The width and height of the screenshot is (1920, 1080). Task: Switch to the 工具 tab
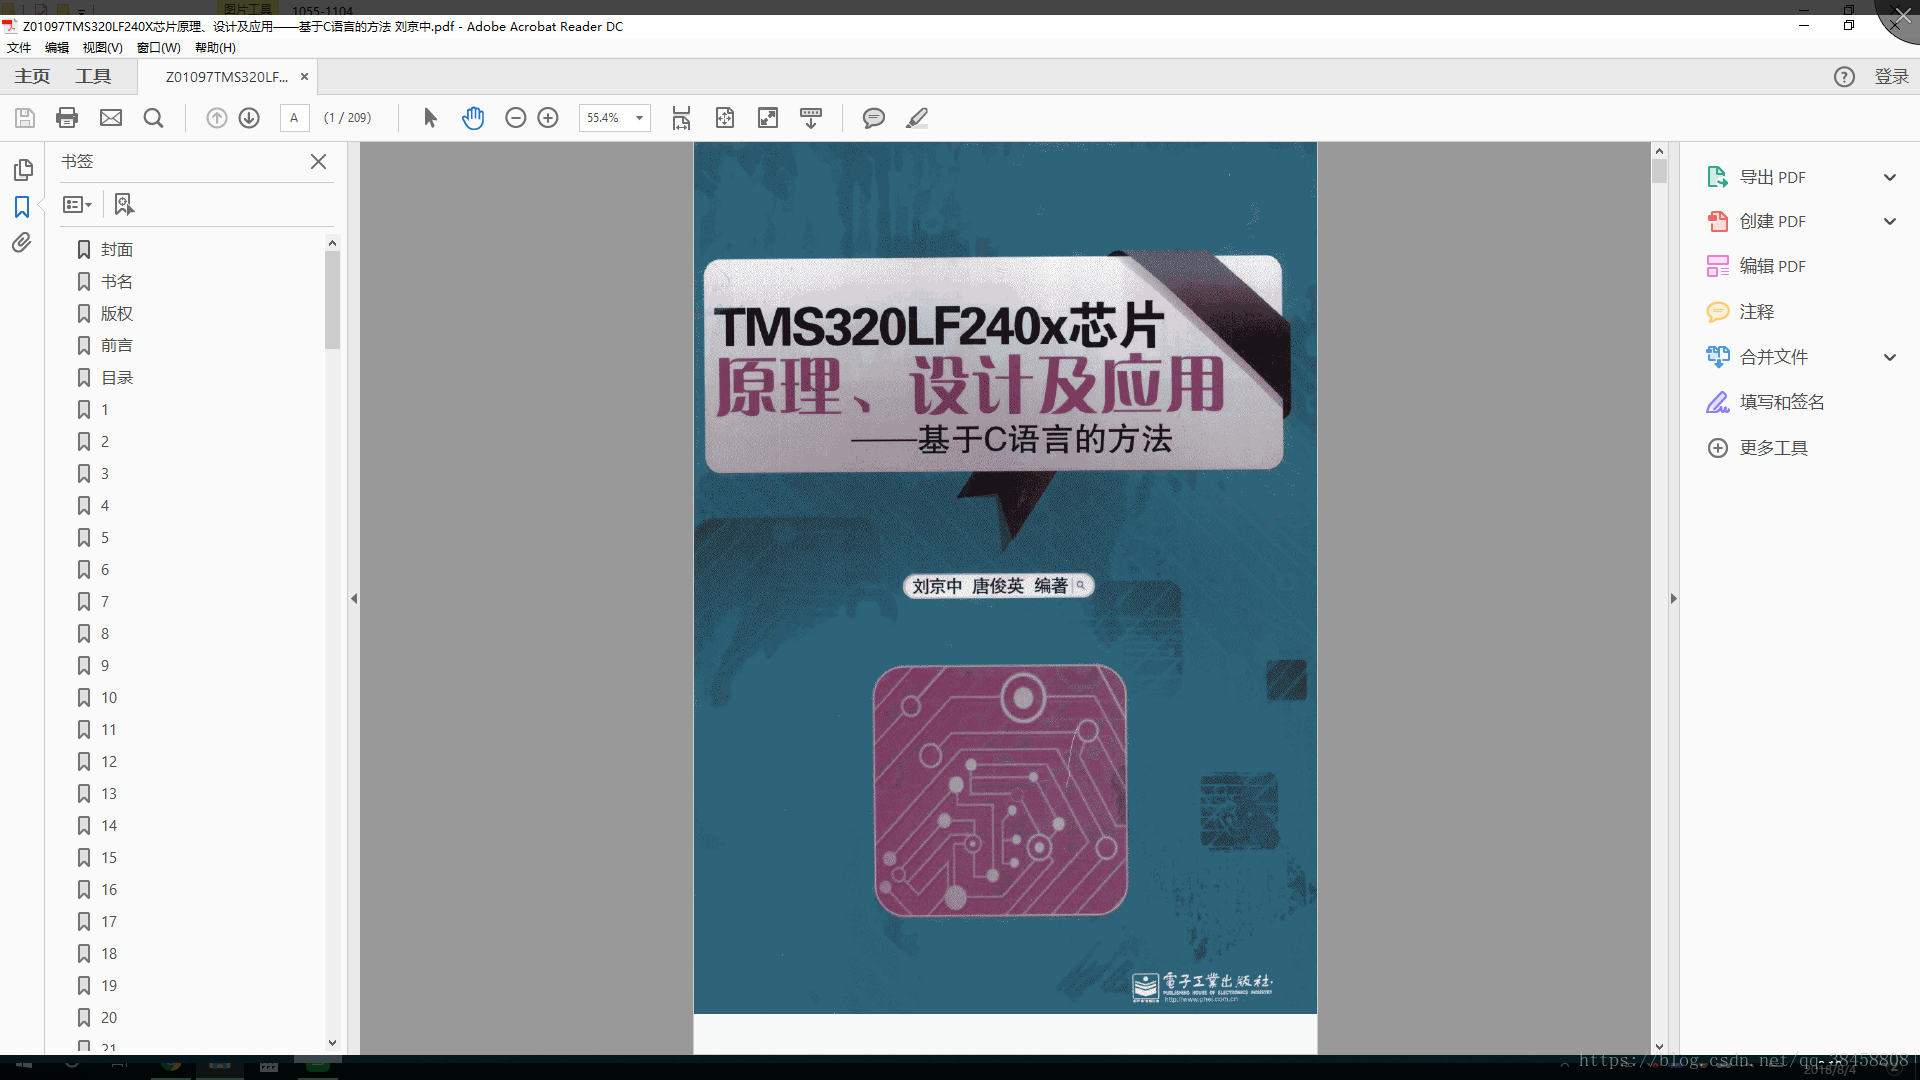point(93,77)
